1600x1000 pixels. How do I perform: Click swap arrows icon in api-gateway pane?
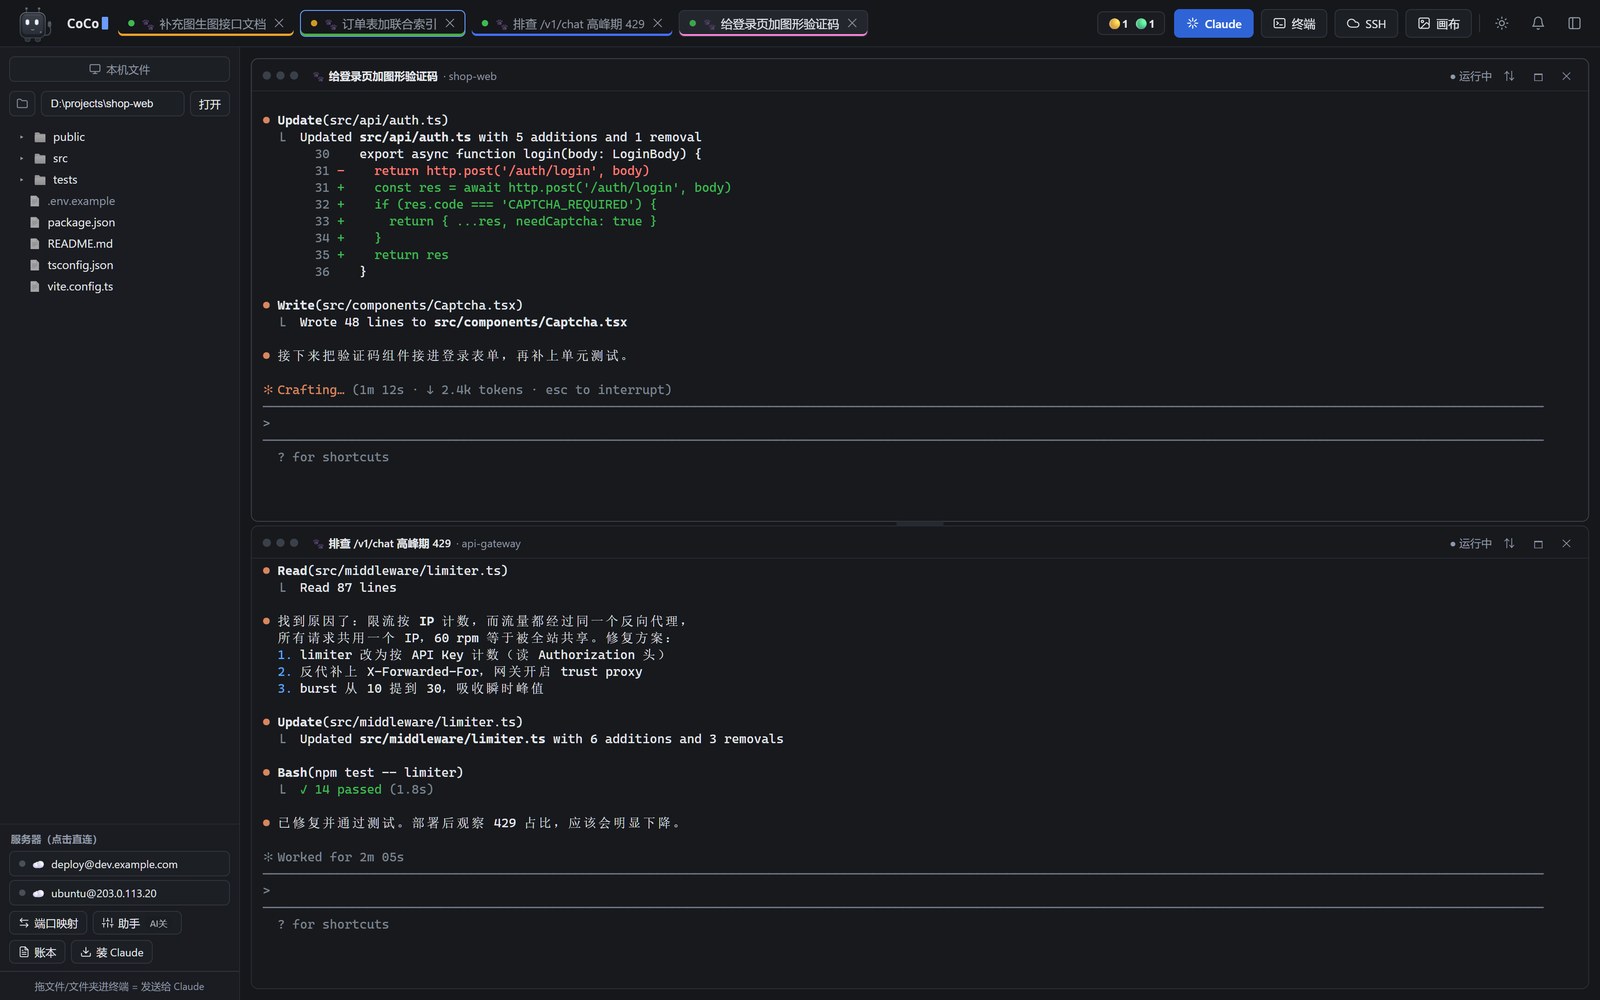pos(1509,544)
